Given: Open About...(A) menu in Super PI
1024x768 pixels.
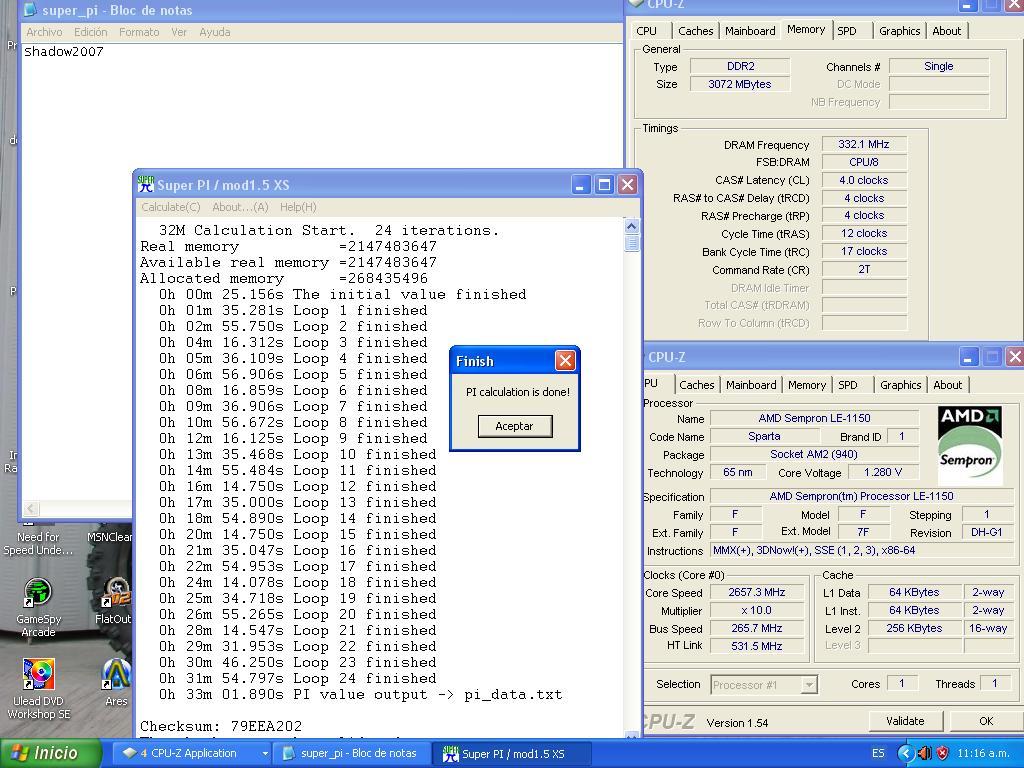Looking at the screenshot, I should click(x=240, y=207).
